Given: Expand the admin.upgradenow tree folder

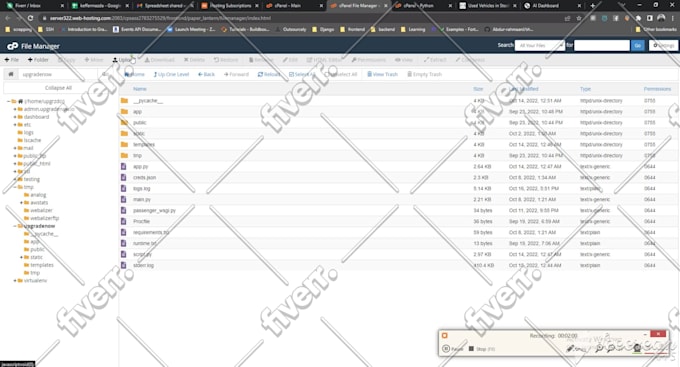Looking at the screenshot, I should coord(15,109).
